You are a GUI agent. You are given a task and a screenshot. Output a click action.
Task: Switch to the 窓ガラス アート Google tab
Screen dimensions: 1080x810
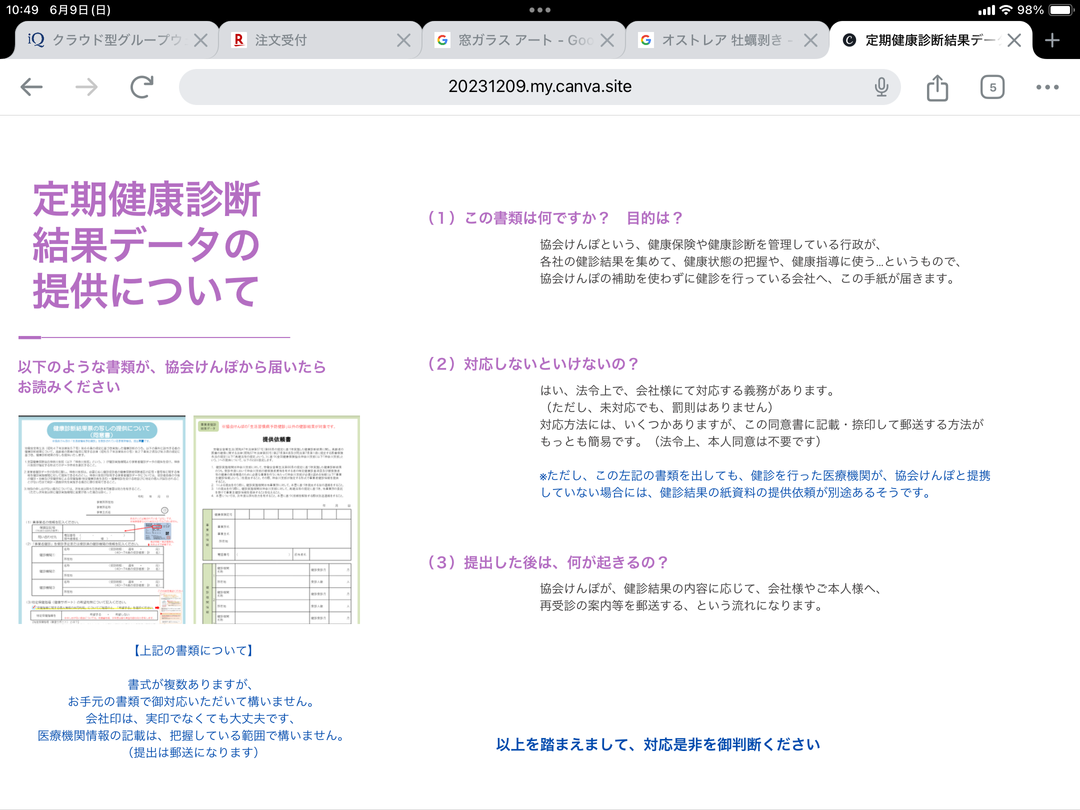[515, 40]
